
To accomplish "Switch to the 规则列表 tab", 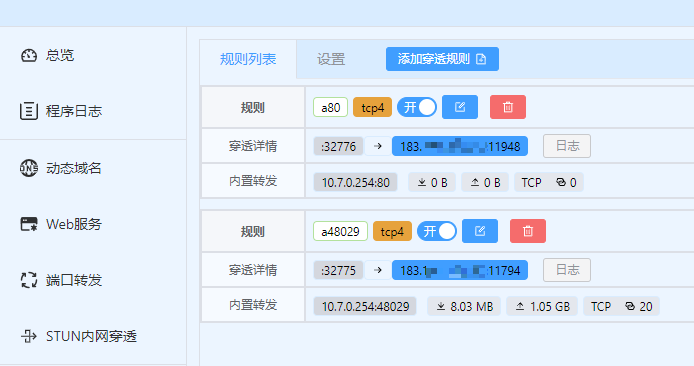I will [x=248, y=59].
